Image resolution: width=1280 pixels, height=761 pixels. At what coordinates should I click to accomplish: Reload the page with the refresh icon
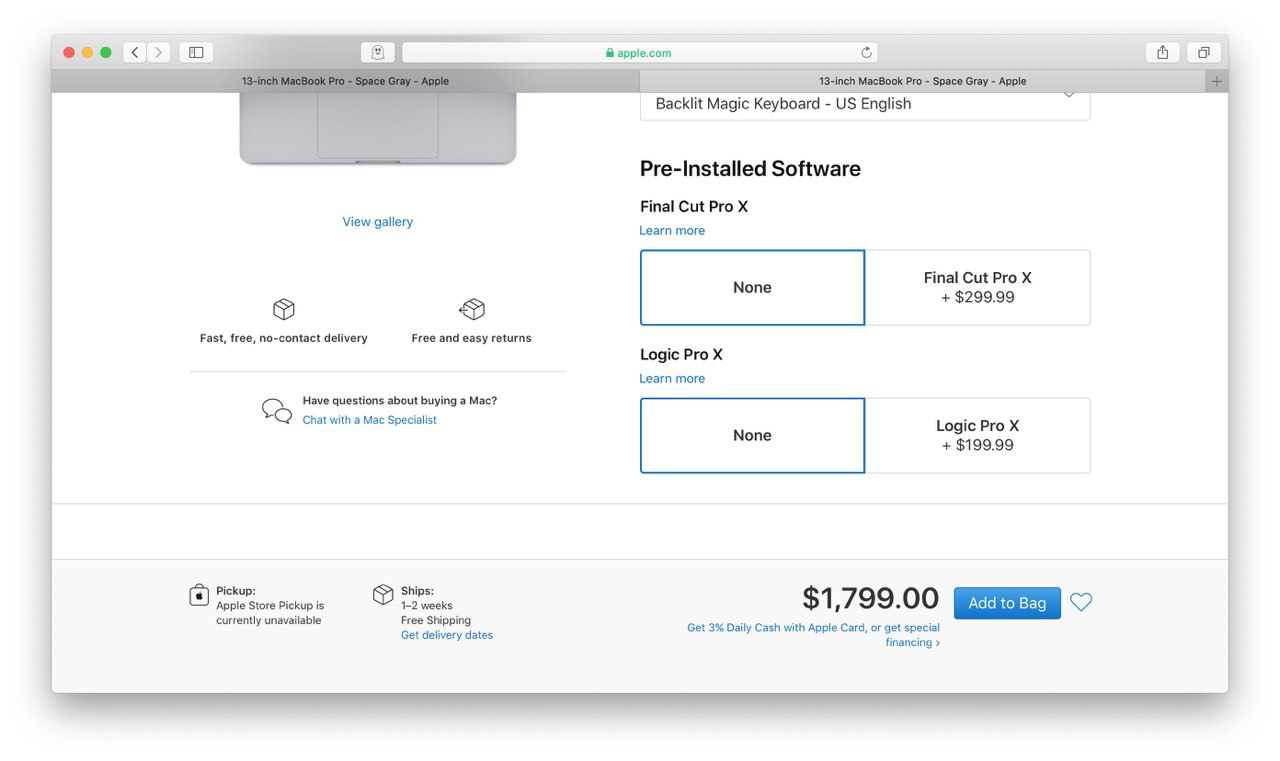click(x=866, y=52)
